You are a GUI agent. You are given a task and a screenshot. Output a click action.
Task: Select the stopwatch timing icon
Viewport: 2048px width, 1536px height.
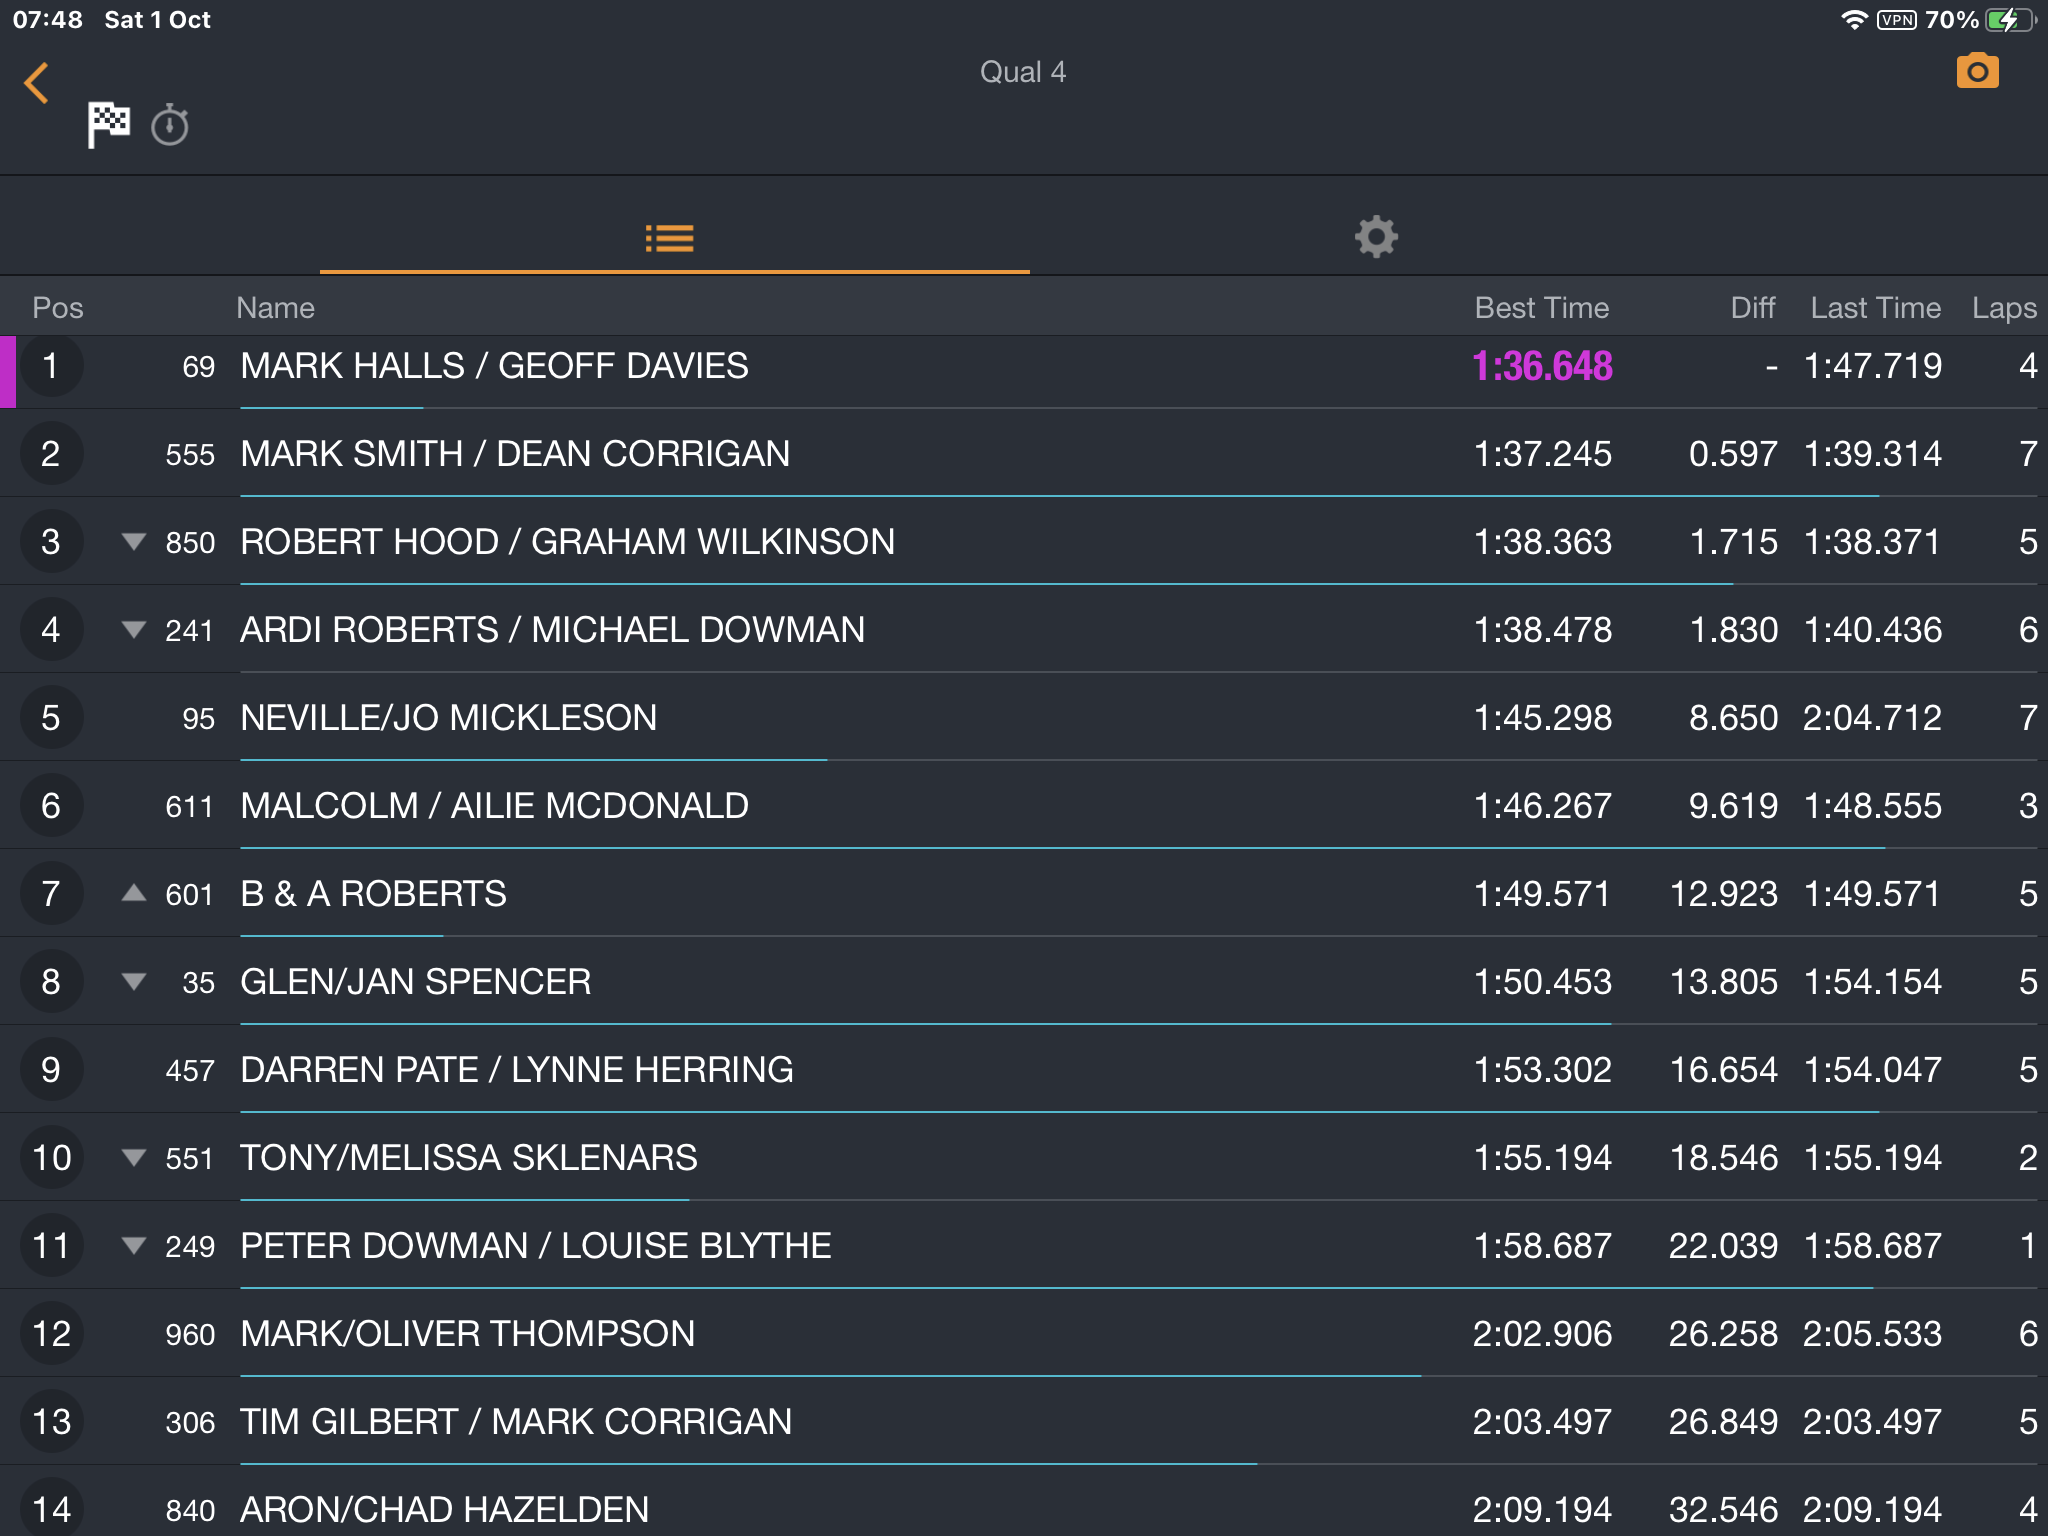[x=170, y=125]
